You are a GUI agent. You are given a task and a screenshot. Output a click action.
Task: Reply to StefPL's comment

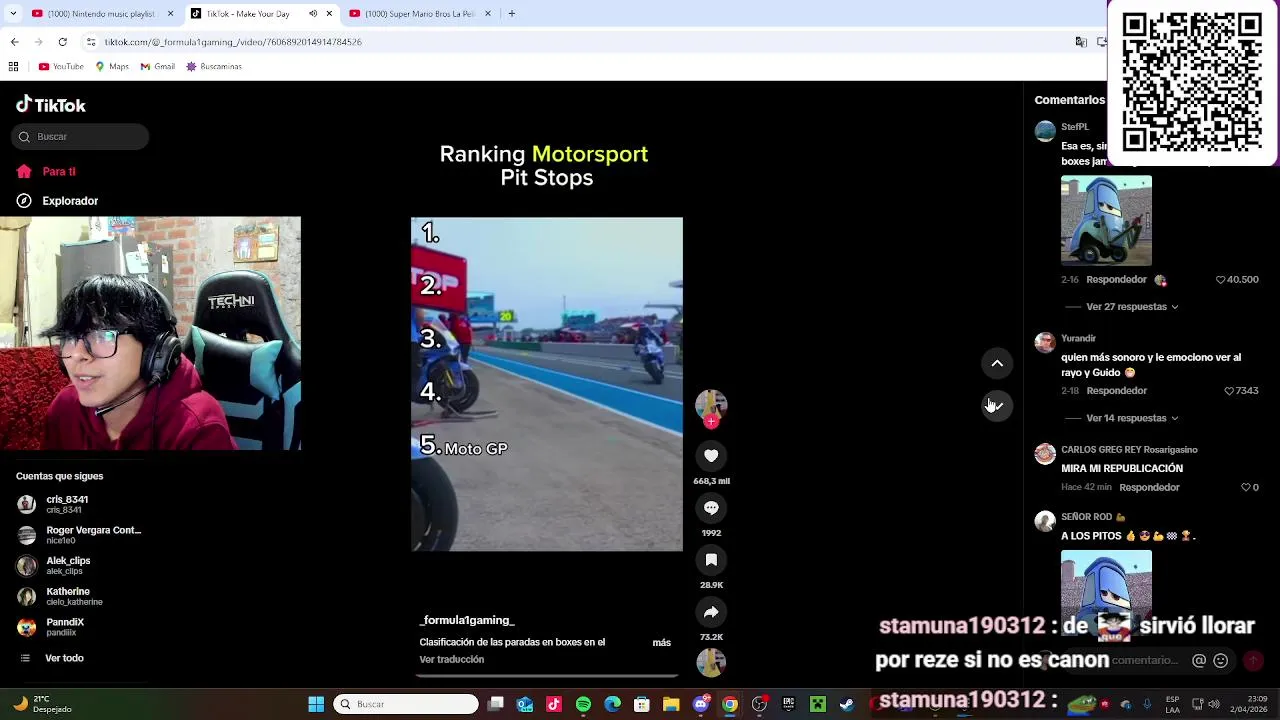(x=1116, y=280)
